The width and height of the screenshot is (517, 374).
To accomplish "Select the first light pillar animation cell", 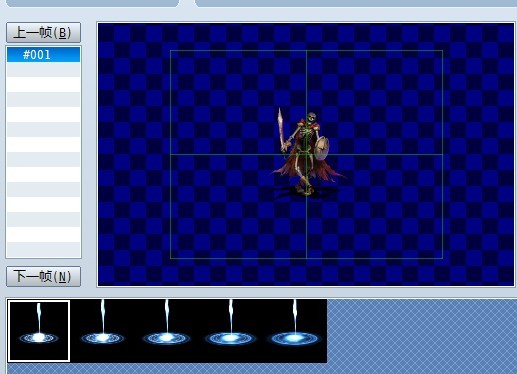I will pos(39,331).
